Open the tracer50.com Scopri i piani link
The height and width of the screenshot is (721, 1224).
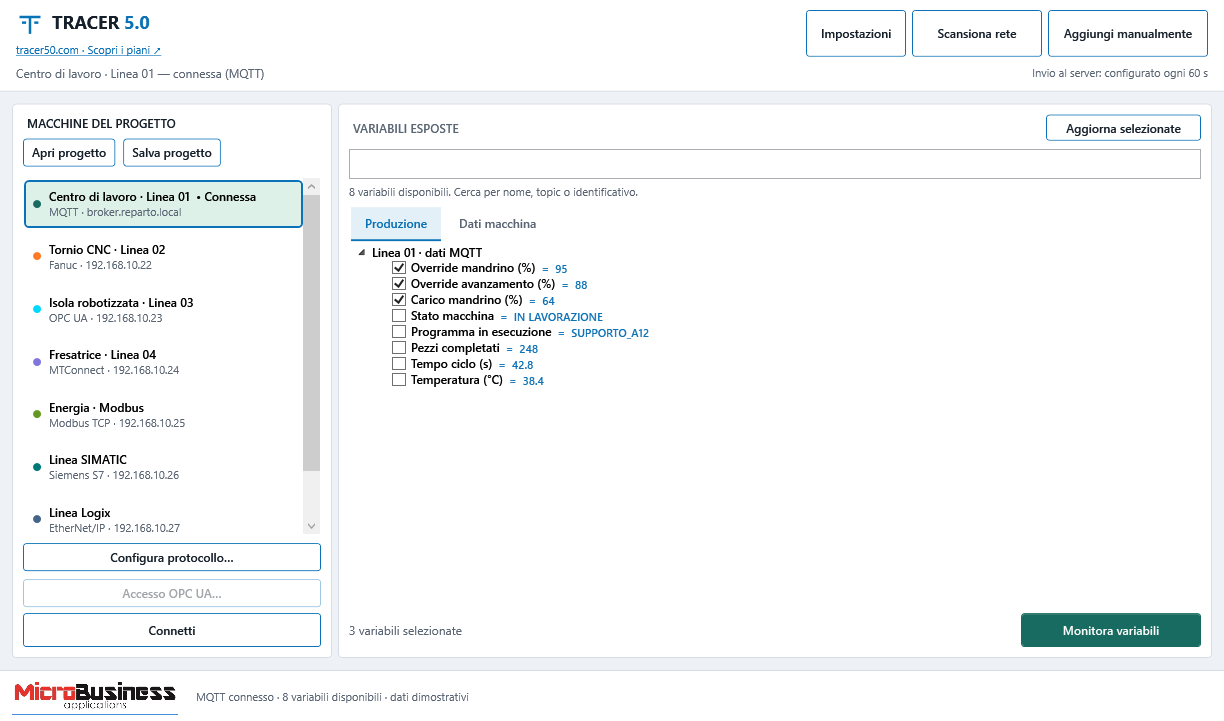pyautogui.click(x=88, y=50)
